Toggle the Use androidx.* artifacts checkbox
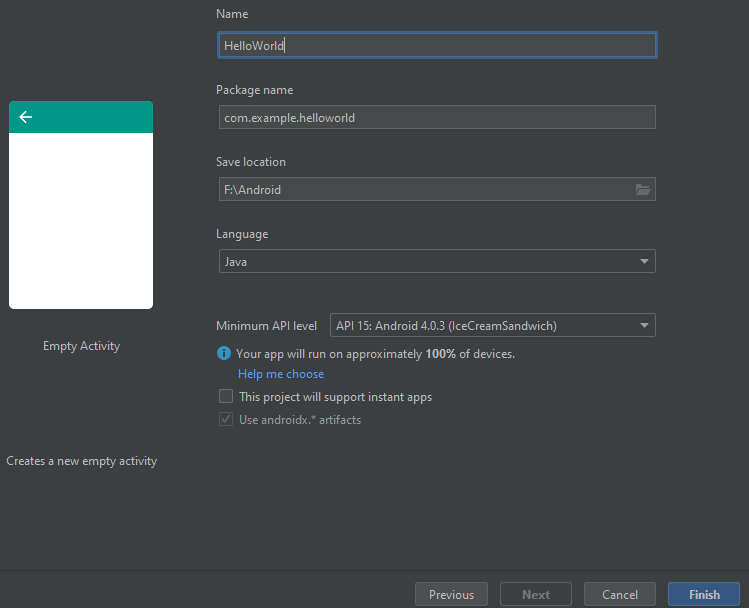The image size is (749, 608). tap(225, 420)
